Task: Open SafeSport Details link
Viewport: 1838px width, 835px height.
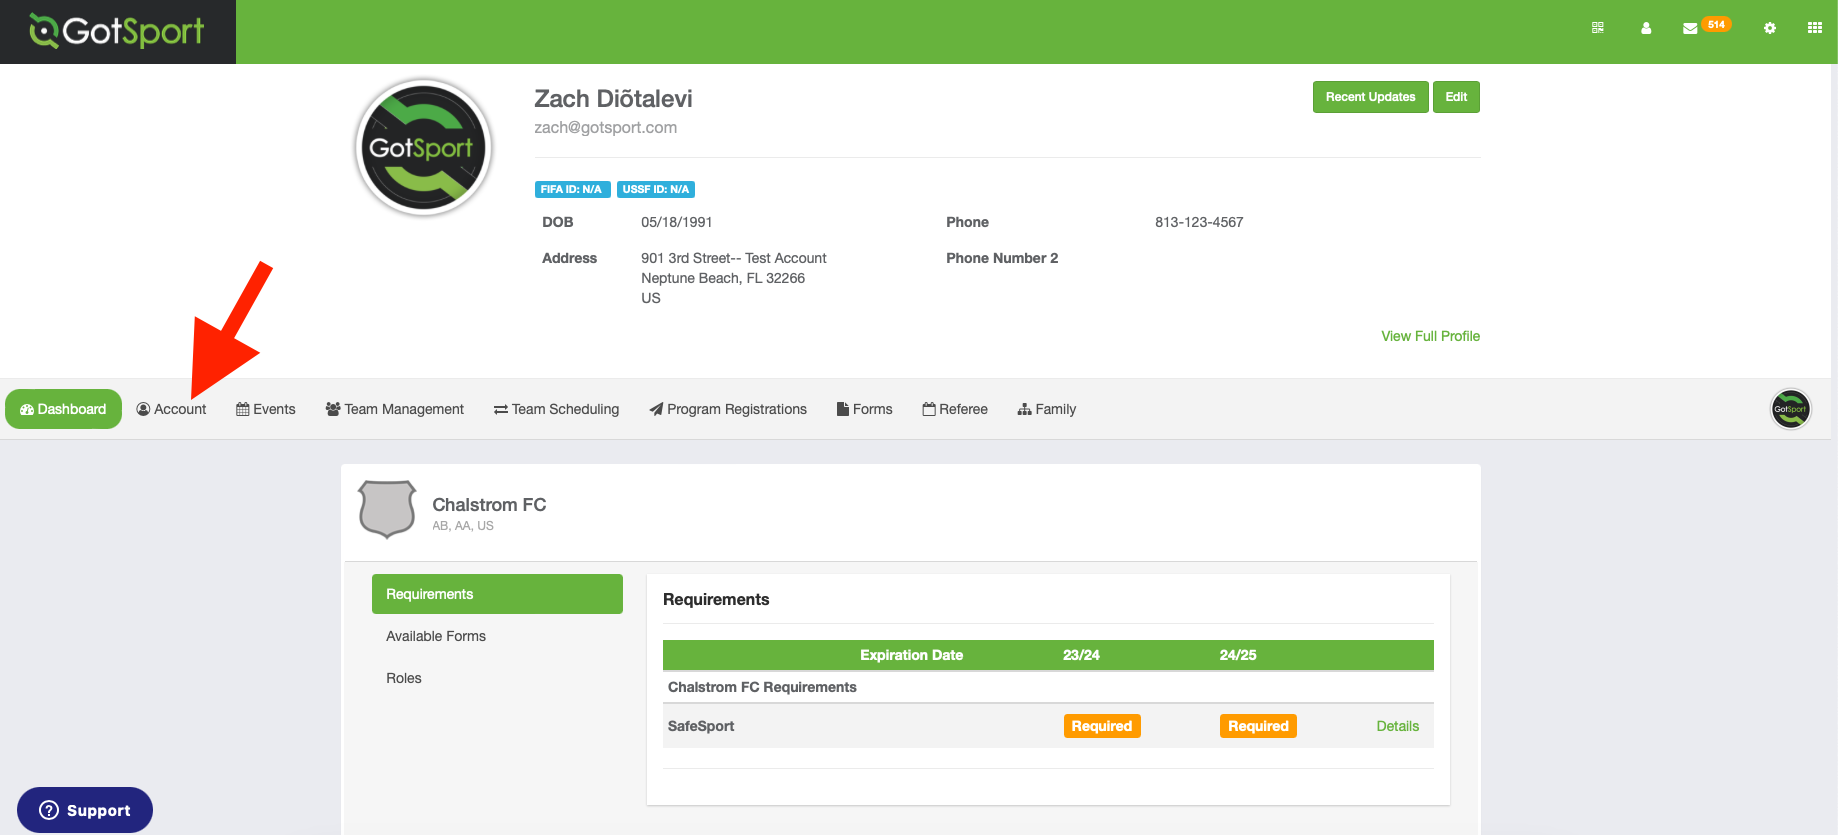Action: click(1397, 726)
